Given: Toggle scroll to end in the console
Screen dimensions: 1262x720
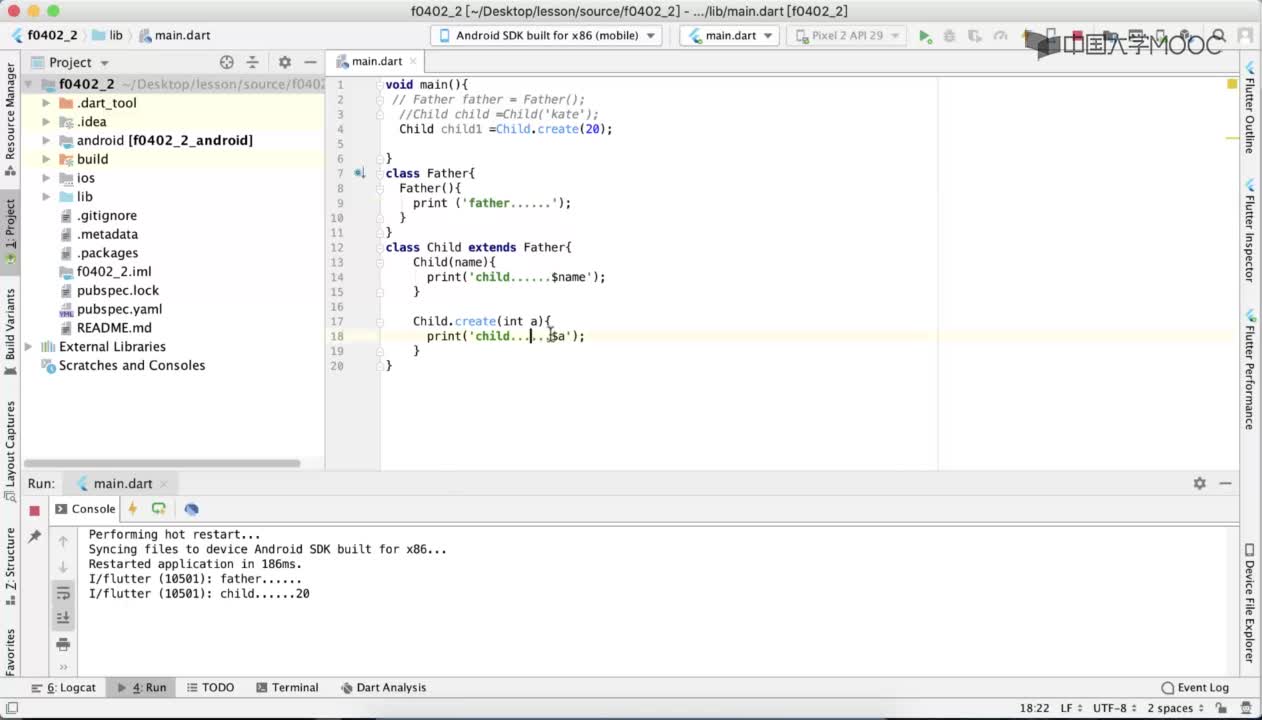Looking at the screenshot, I should (63, 618).
